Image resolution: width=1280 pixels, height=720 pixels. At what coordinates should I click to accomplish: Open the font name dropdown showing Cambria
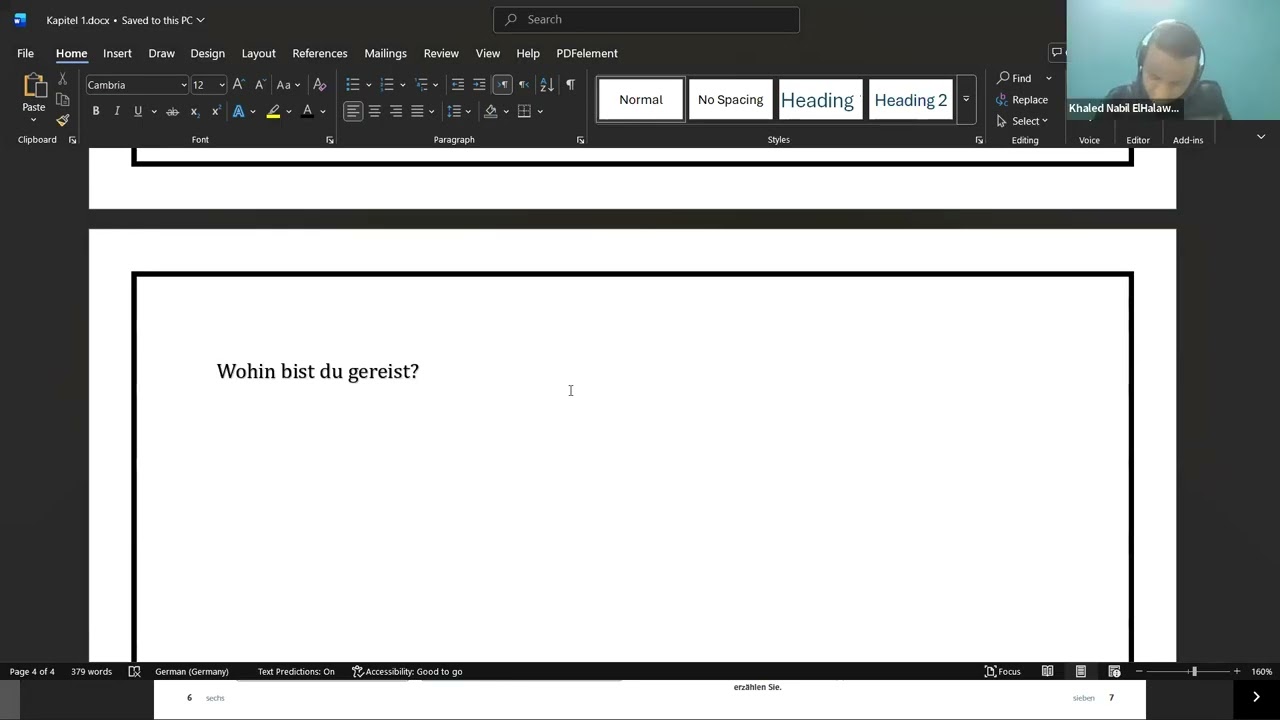coord(184,85)
